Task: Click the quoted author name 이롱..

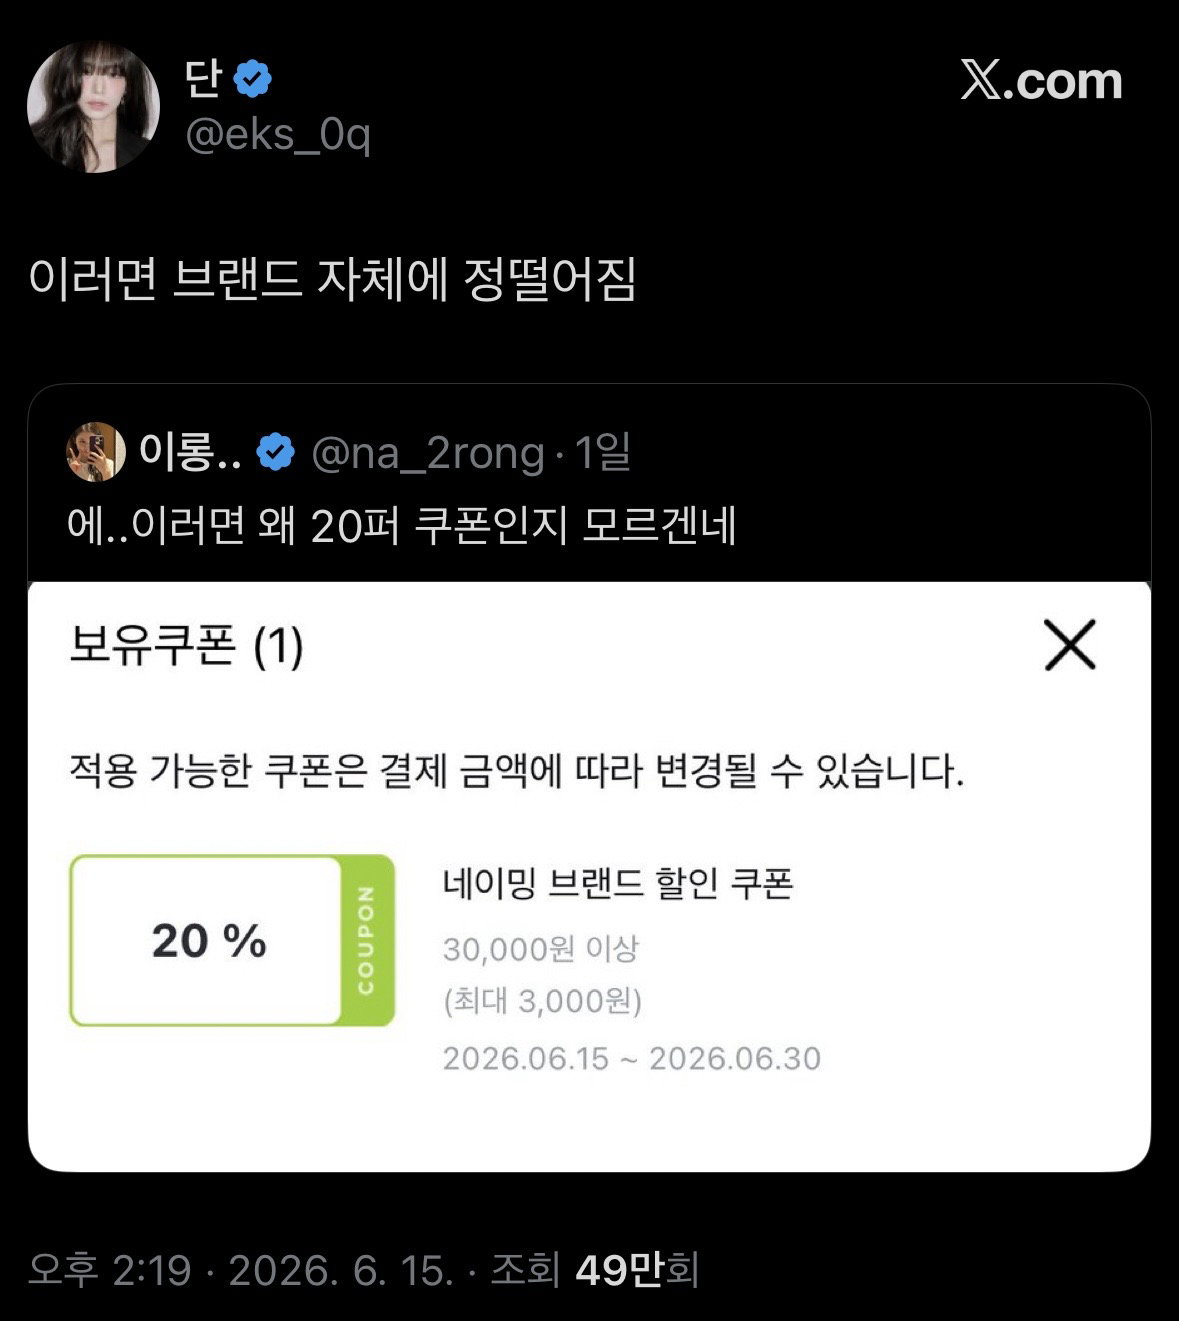Action: (190, 453)
